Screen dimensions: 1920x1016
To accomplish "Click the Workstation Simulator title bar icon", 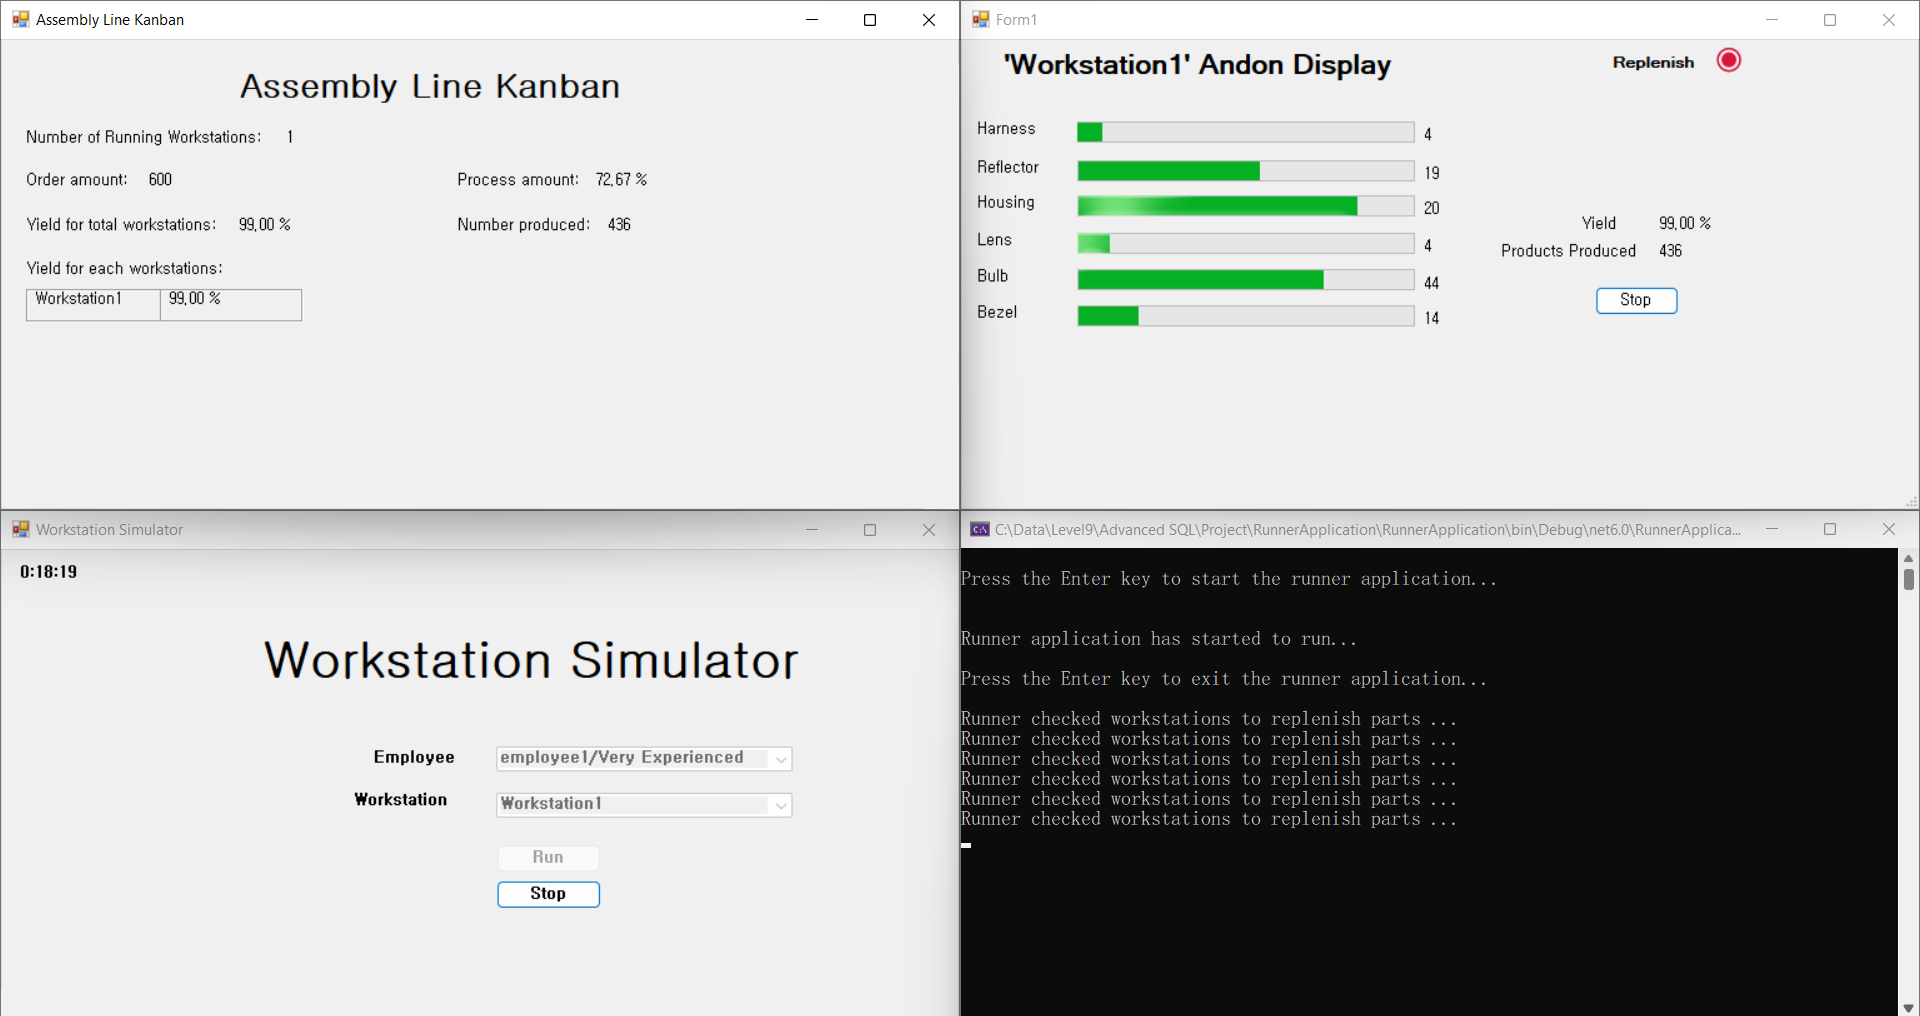I will (20, 530).
